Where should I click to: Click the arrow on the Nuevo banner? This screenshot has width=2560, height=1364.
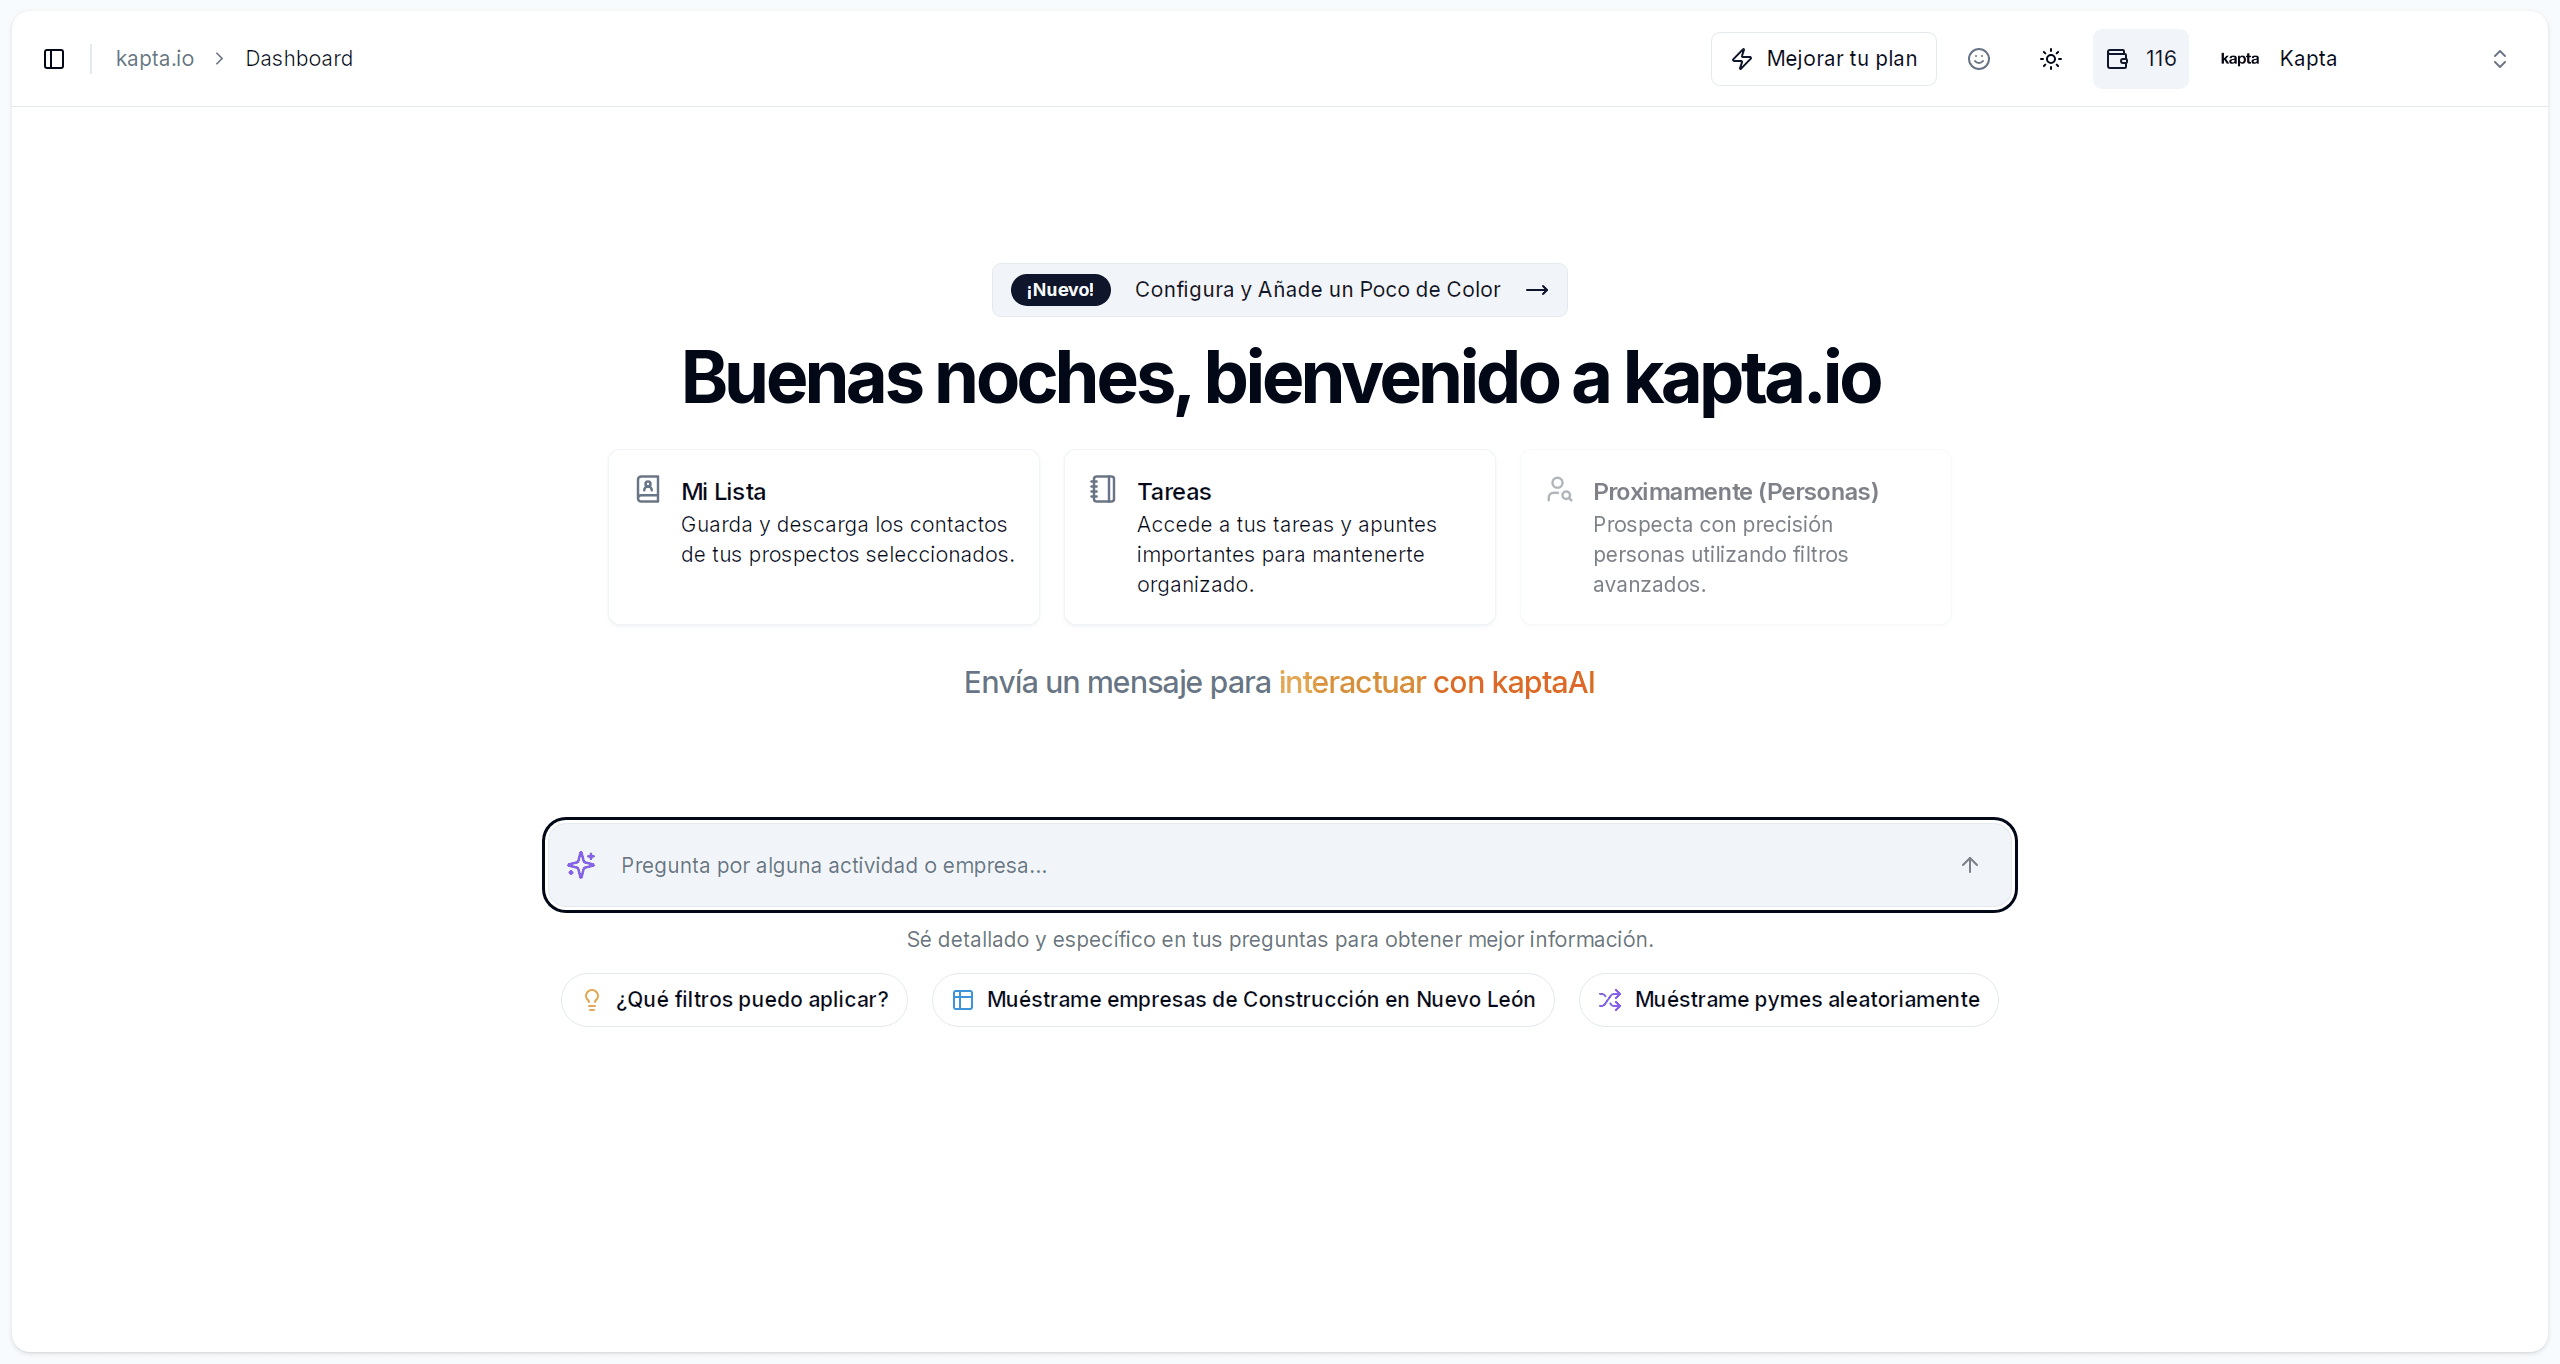[x=1537, y=290]
